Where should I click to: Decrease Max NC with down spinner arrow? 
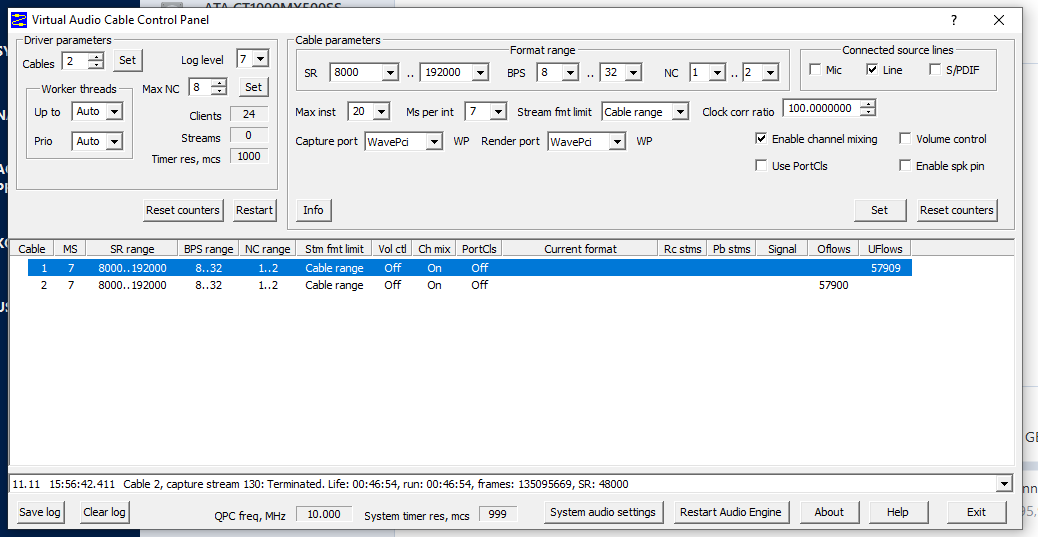click(x=219, y=92)
